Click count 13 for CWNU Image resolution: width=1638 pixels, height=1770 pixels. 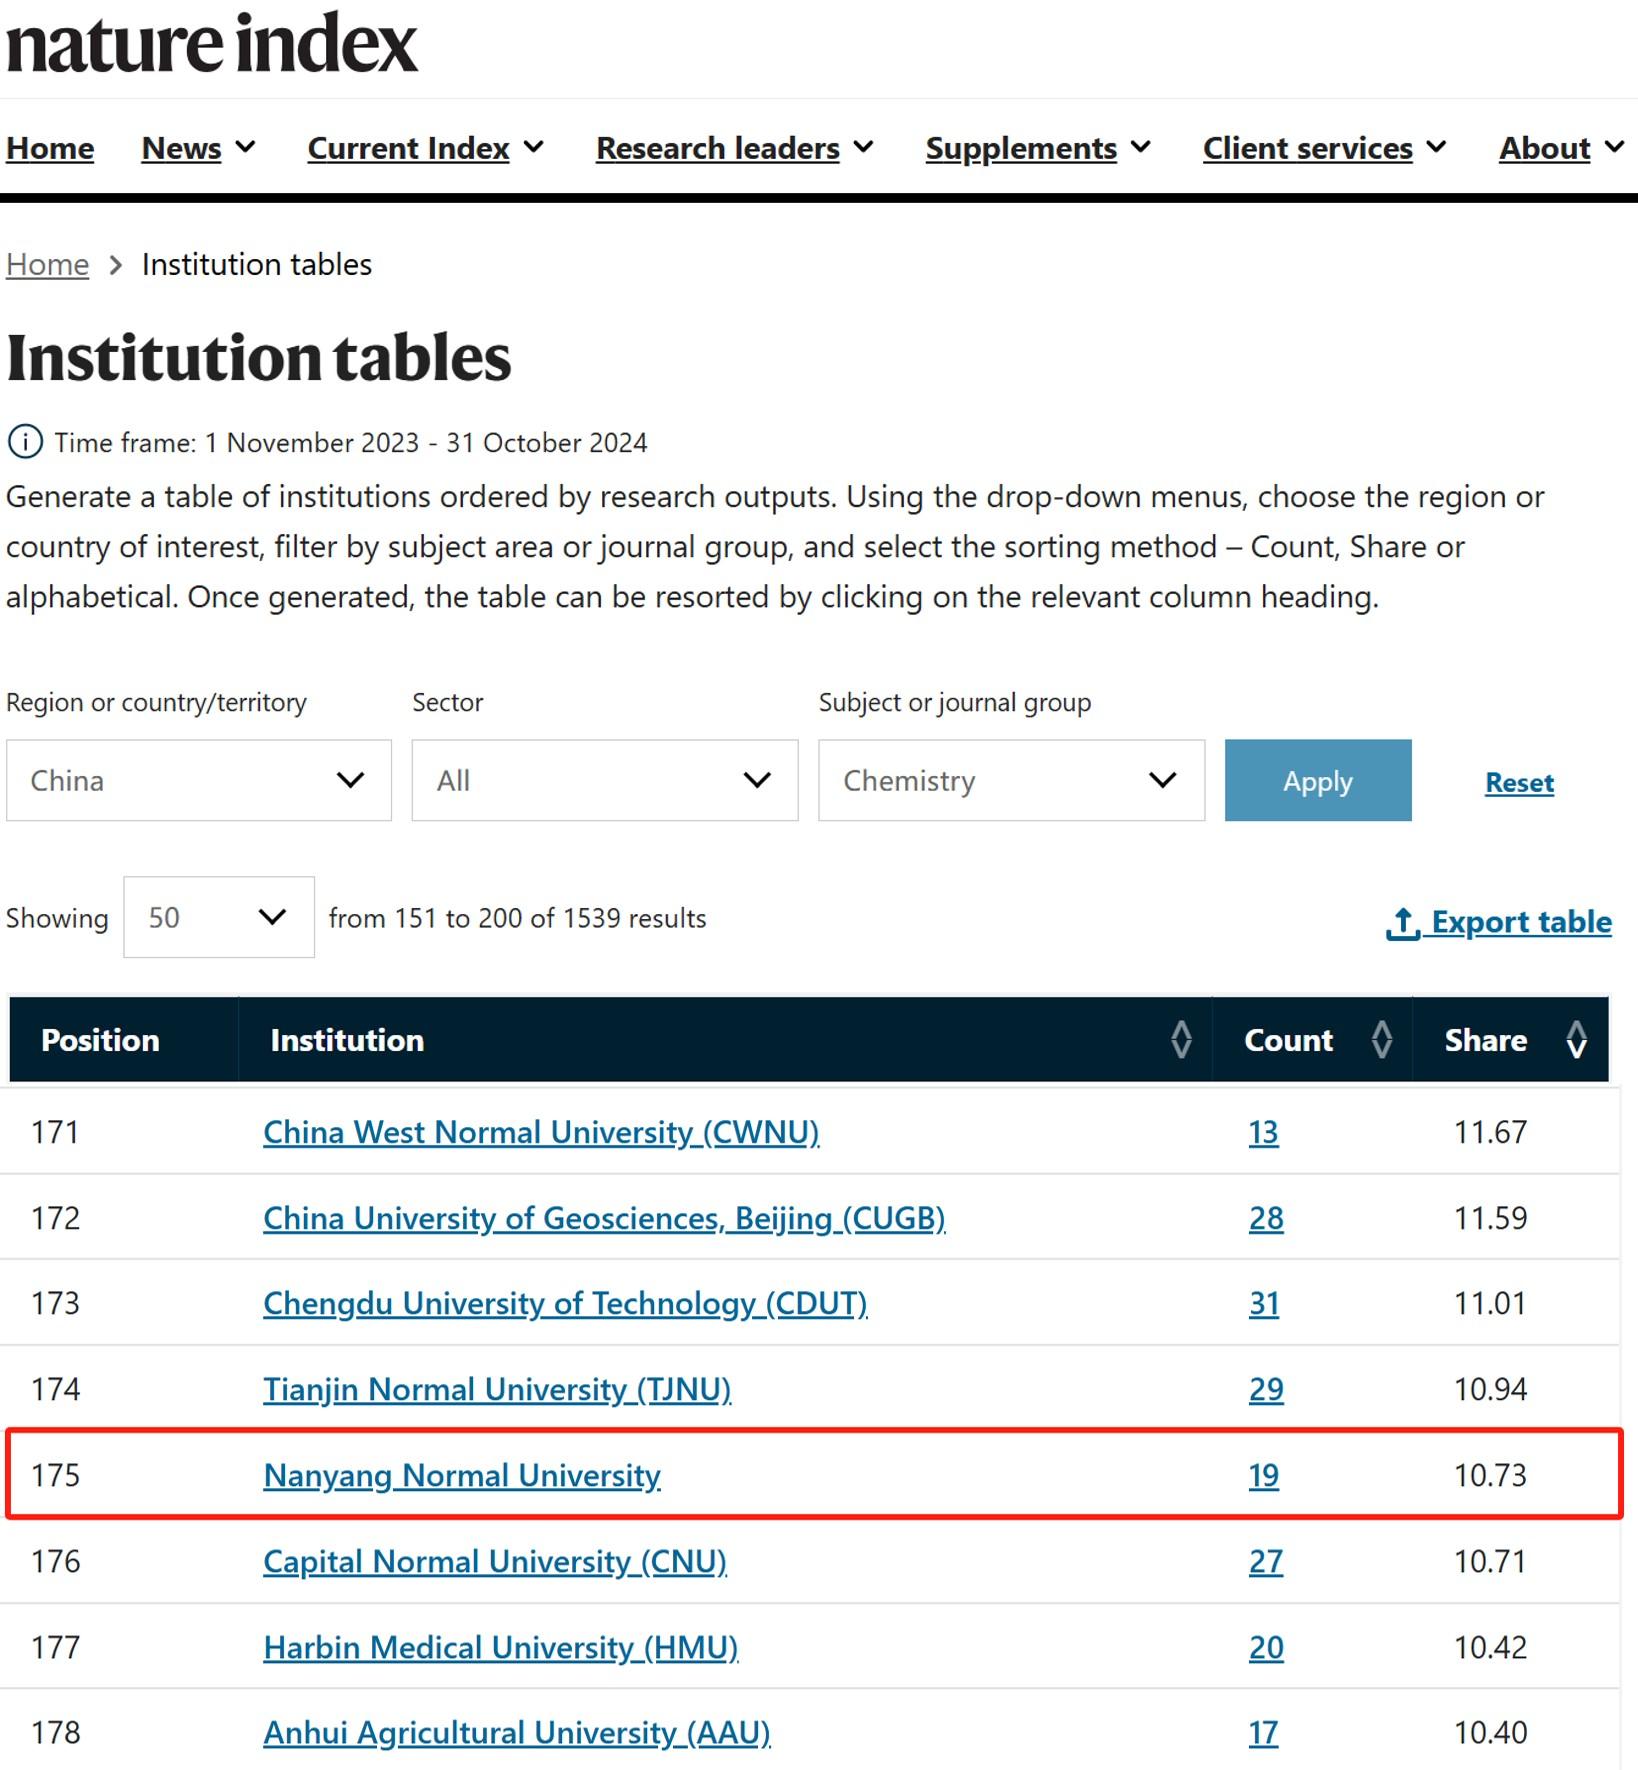(x=1263, y=1132)
